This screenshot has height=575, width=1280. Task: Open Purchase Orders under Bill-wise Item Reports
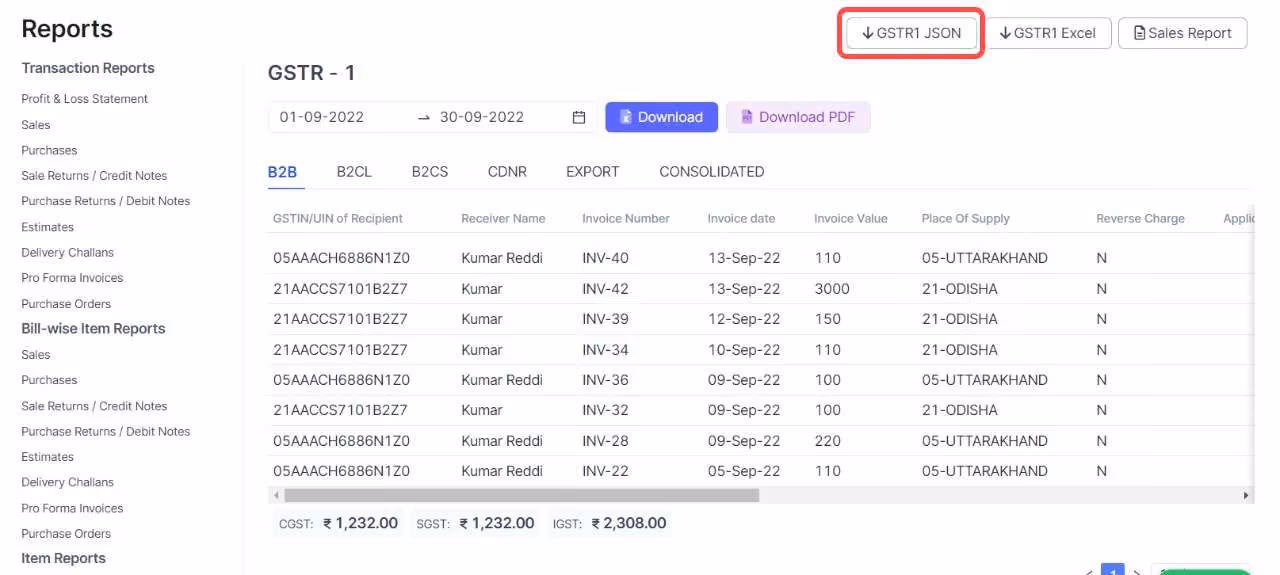[66, 534]
